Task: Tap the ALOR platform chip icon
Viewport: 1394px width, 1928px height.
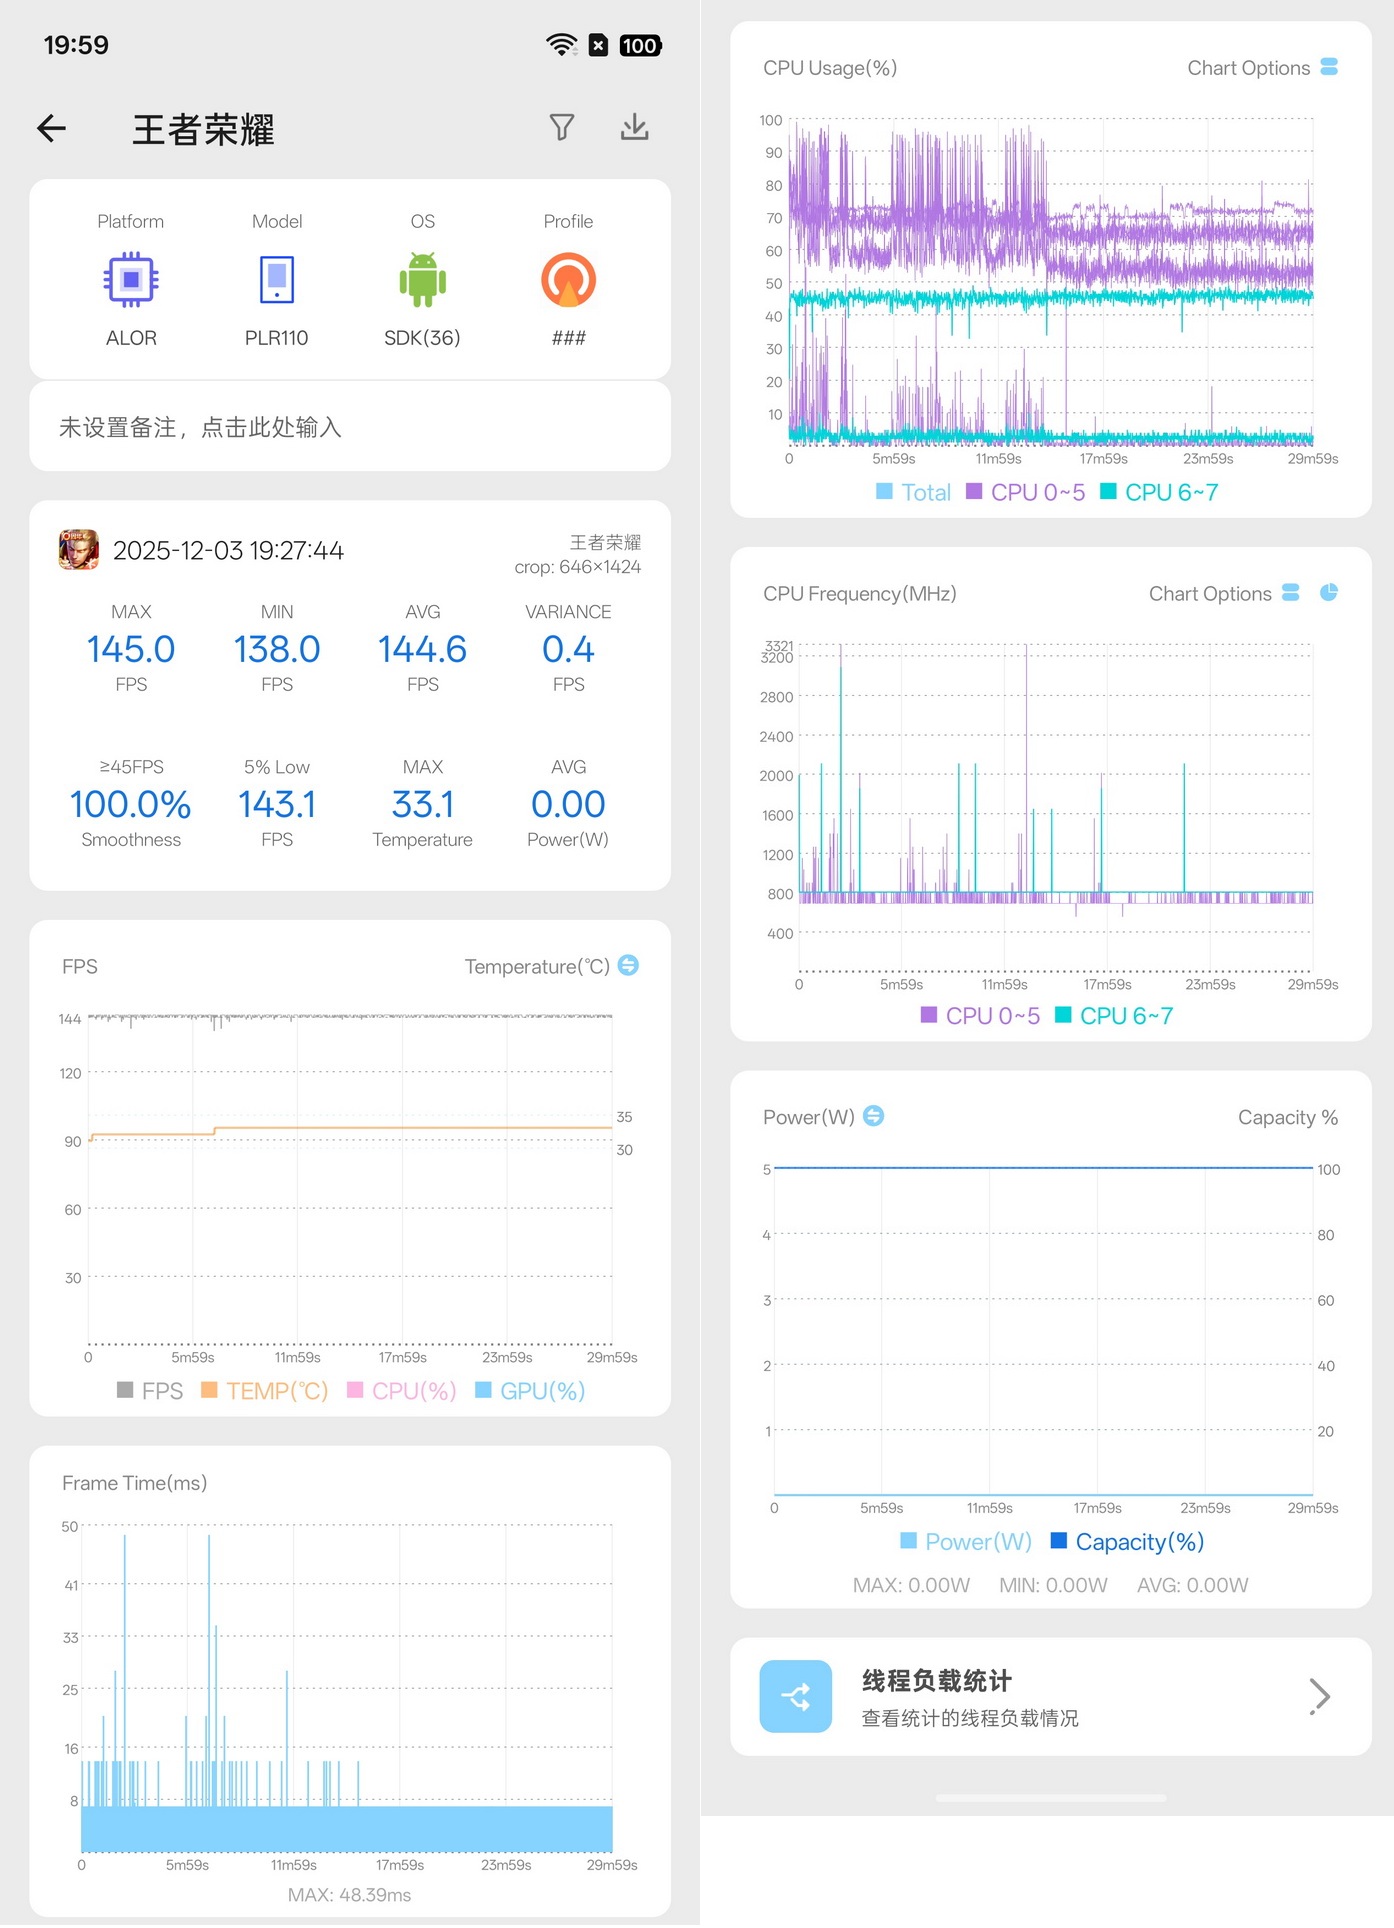Action: pyautogui.click(x=131, y=280)
